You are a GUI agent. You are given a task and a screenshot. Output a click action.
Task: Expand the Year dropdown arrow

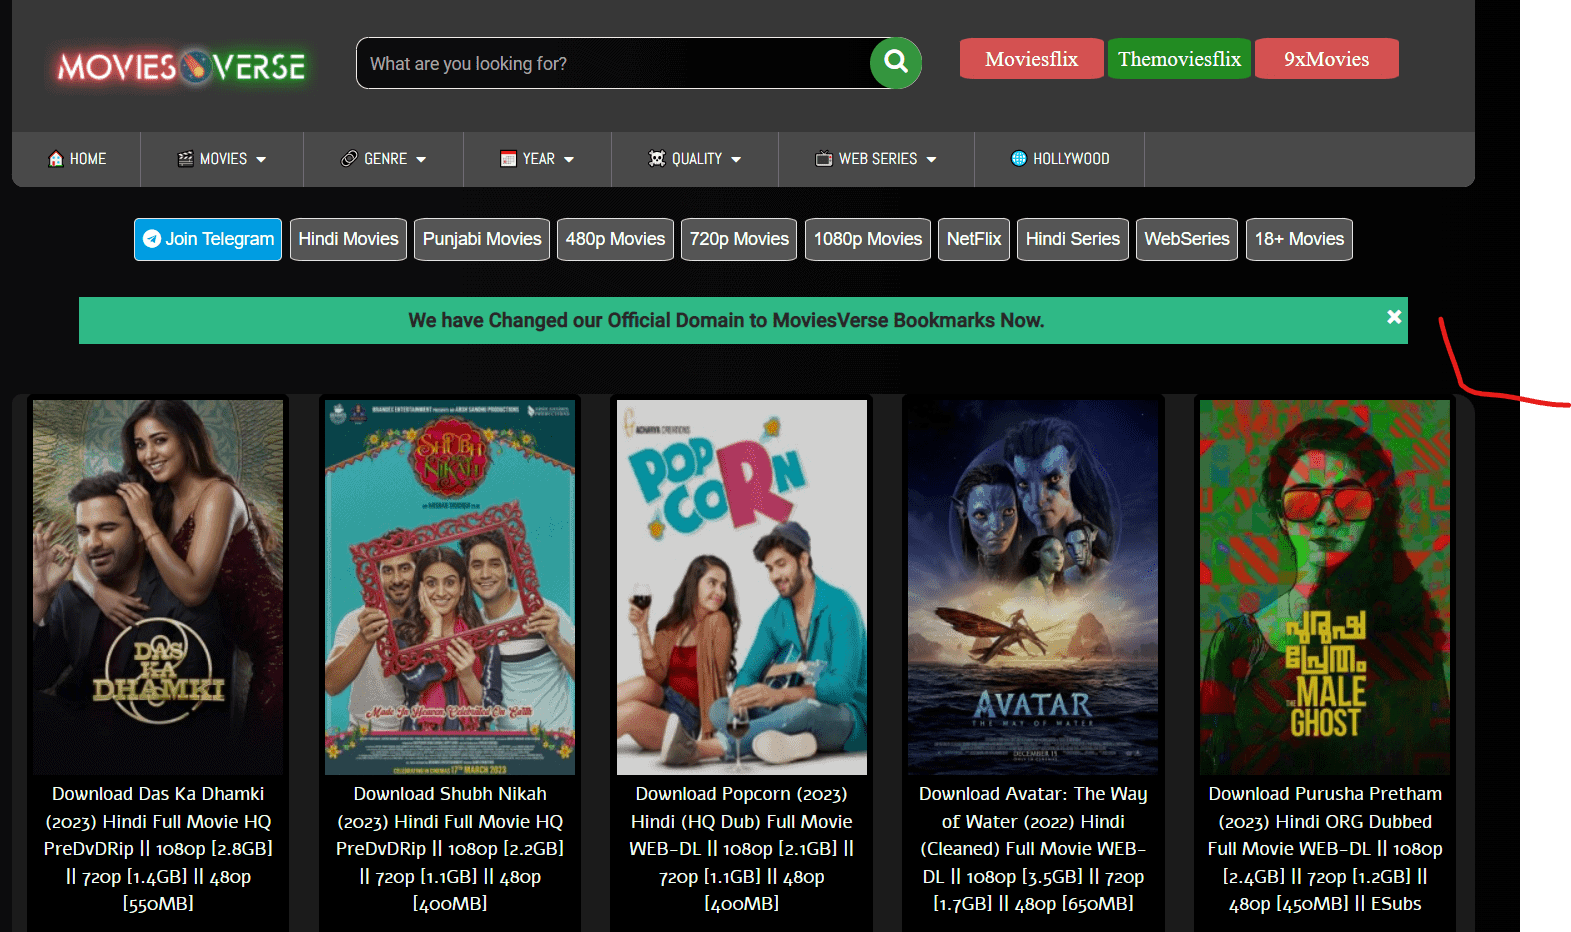(x=569, y=160)
